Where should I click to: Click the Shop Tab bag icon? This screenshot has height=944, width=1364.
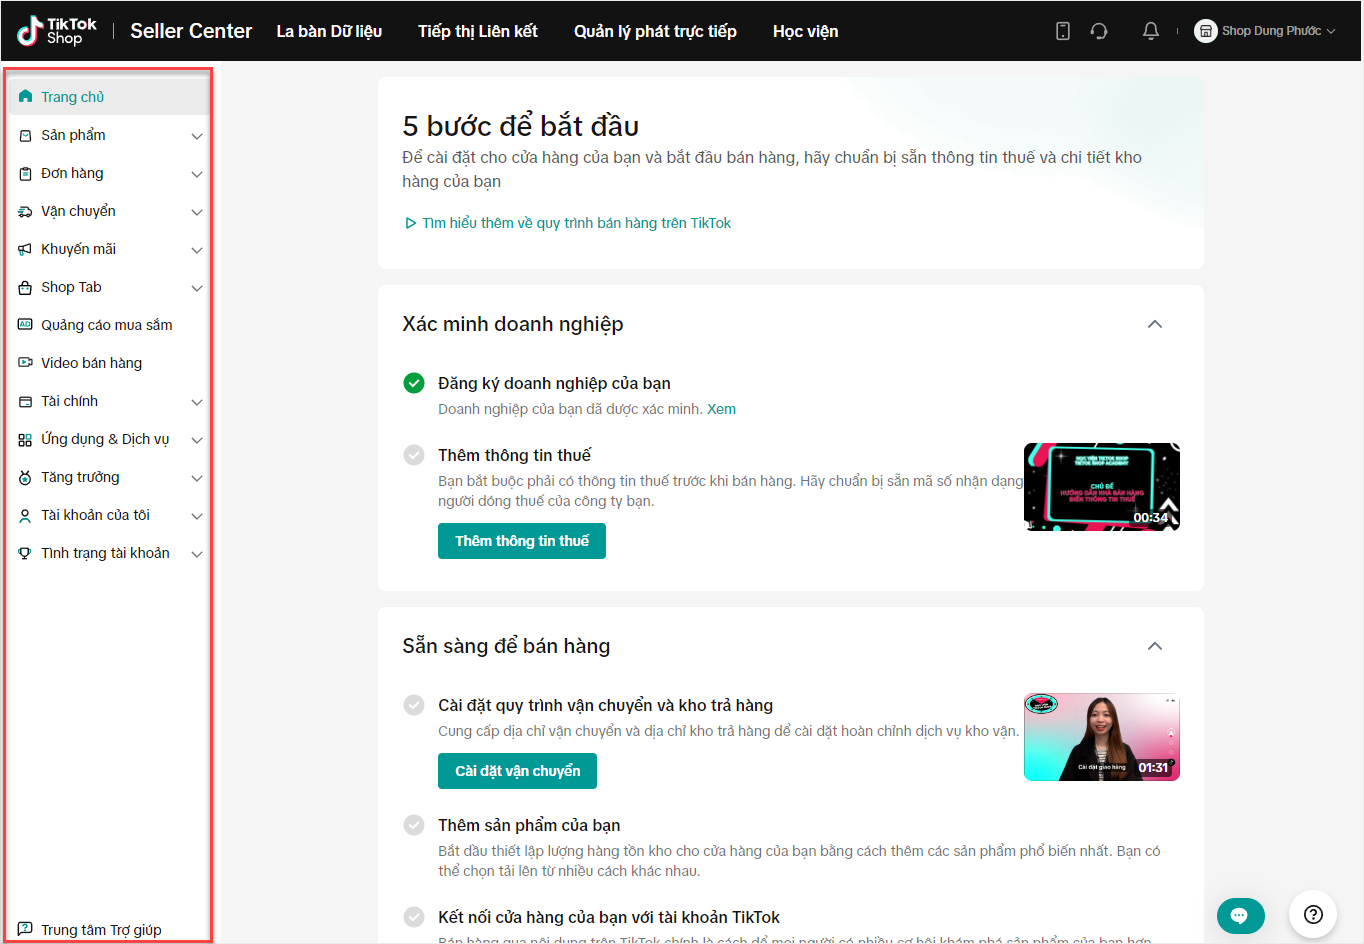pyautogui.click(x=25, y=287)
